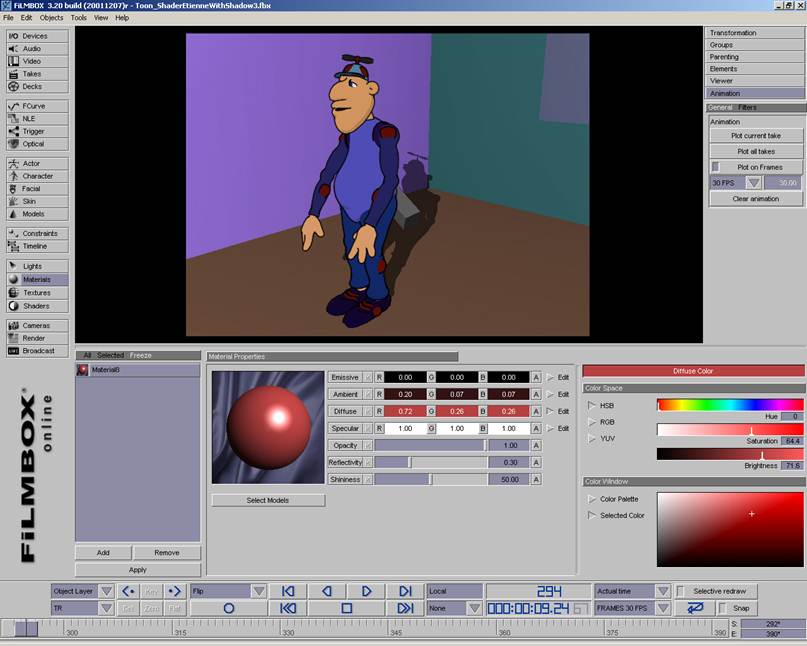Toggle the Emissive animate A button
This screenshot has width=807, height=646.
pos(536,377)
